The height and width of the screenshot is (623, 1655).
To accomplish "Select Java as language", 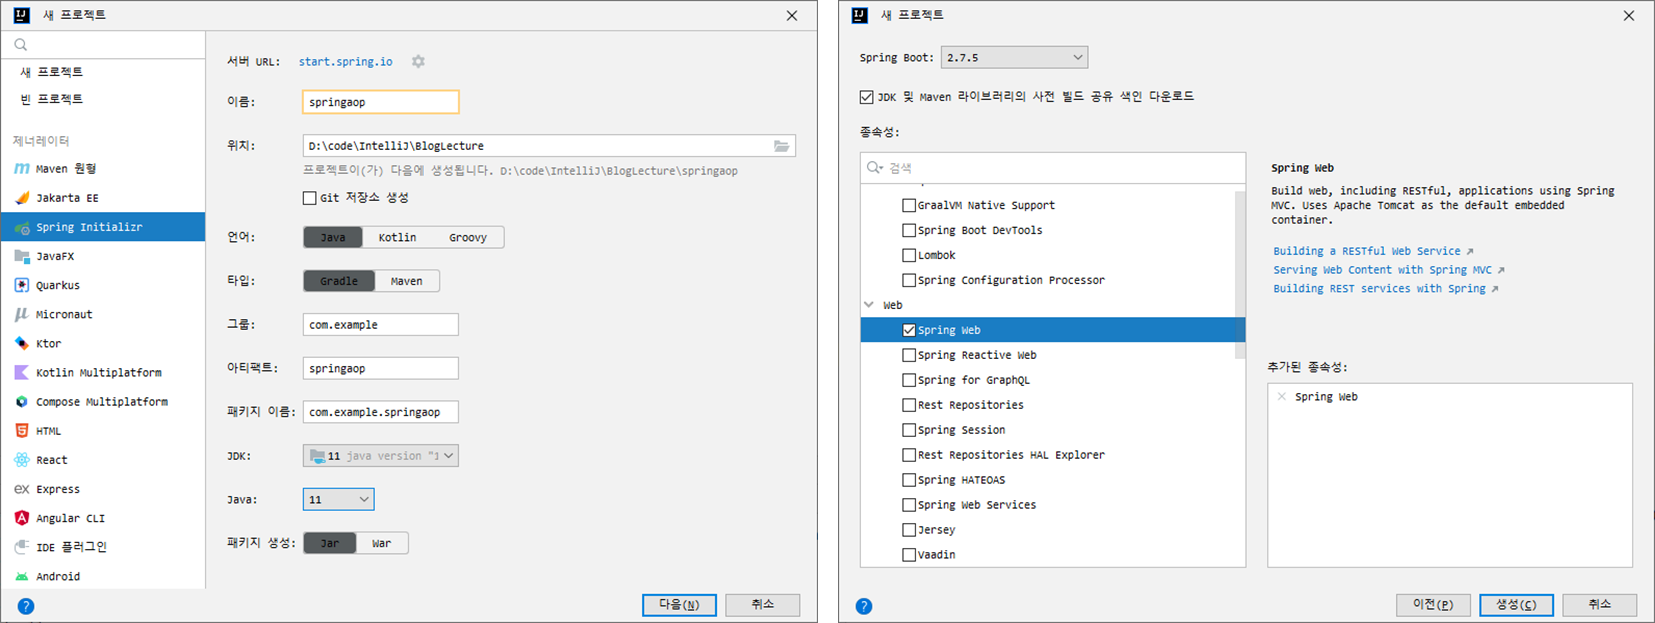I will pyautogui.click(x=333, y=237).
